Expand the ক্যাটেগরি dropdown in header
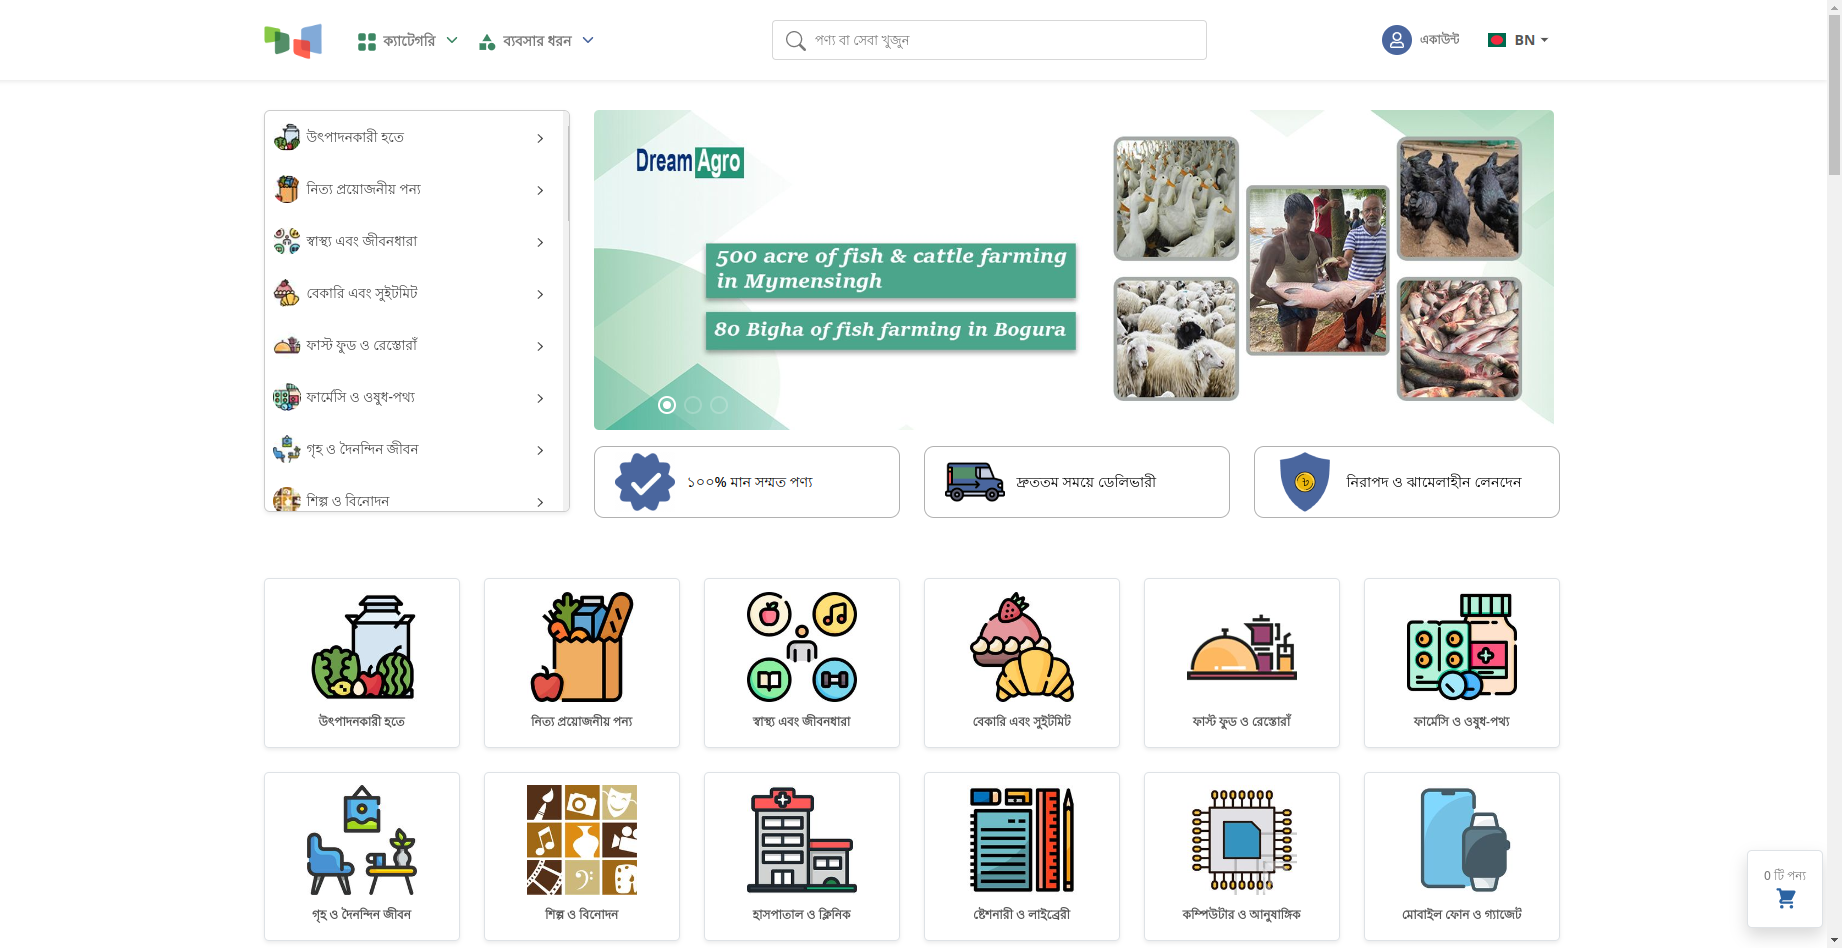The image size is (1842, 948). click(408, 41)
